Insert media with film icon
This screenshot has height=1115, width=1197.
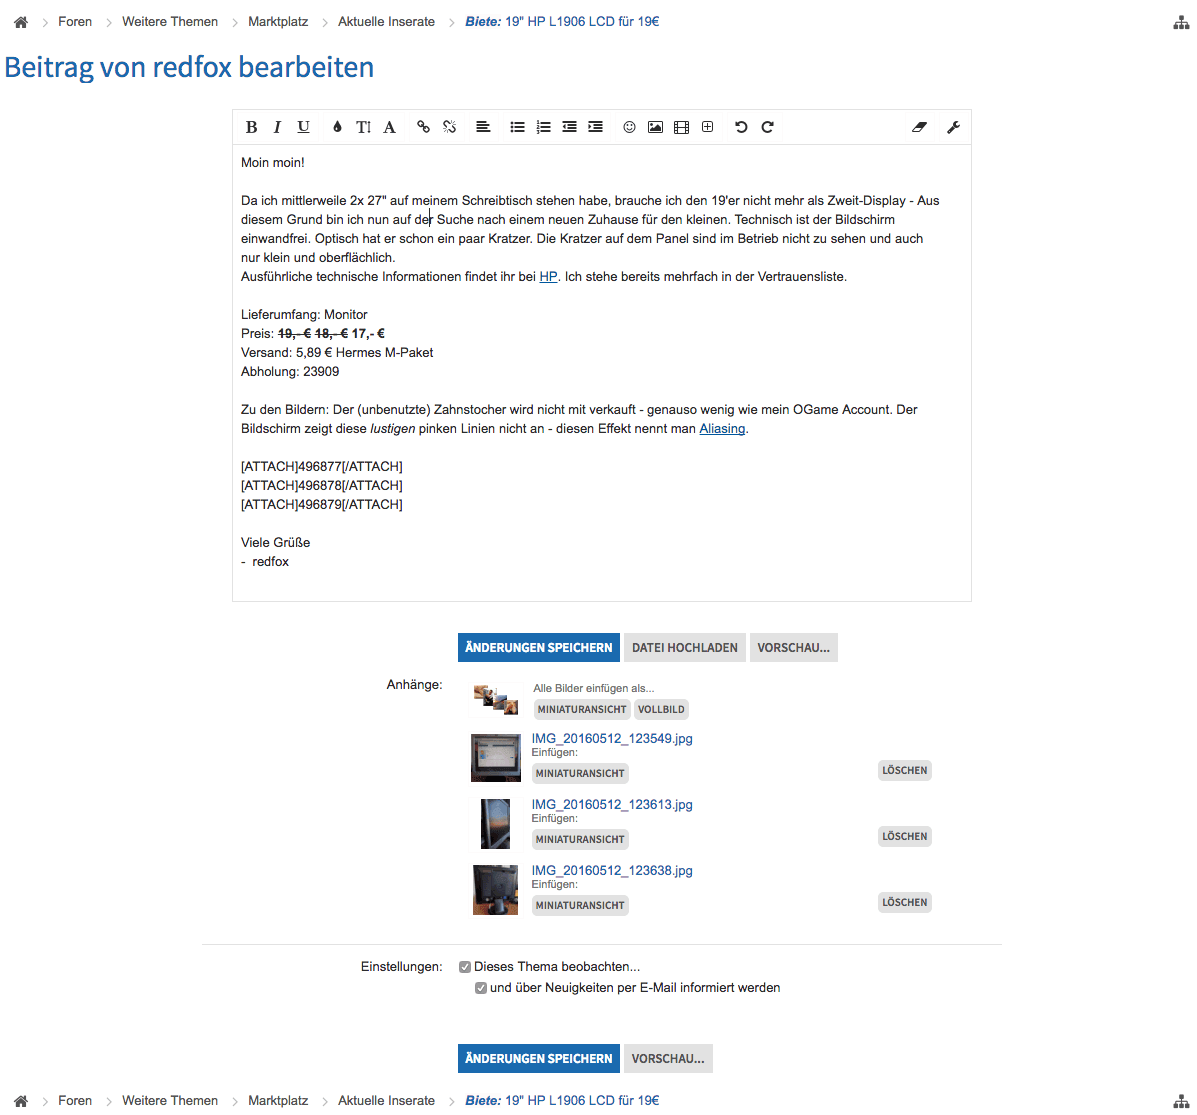tap(682, 127)
